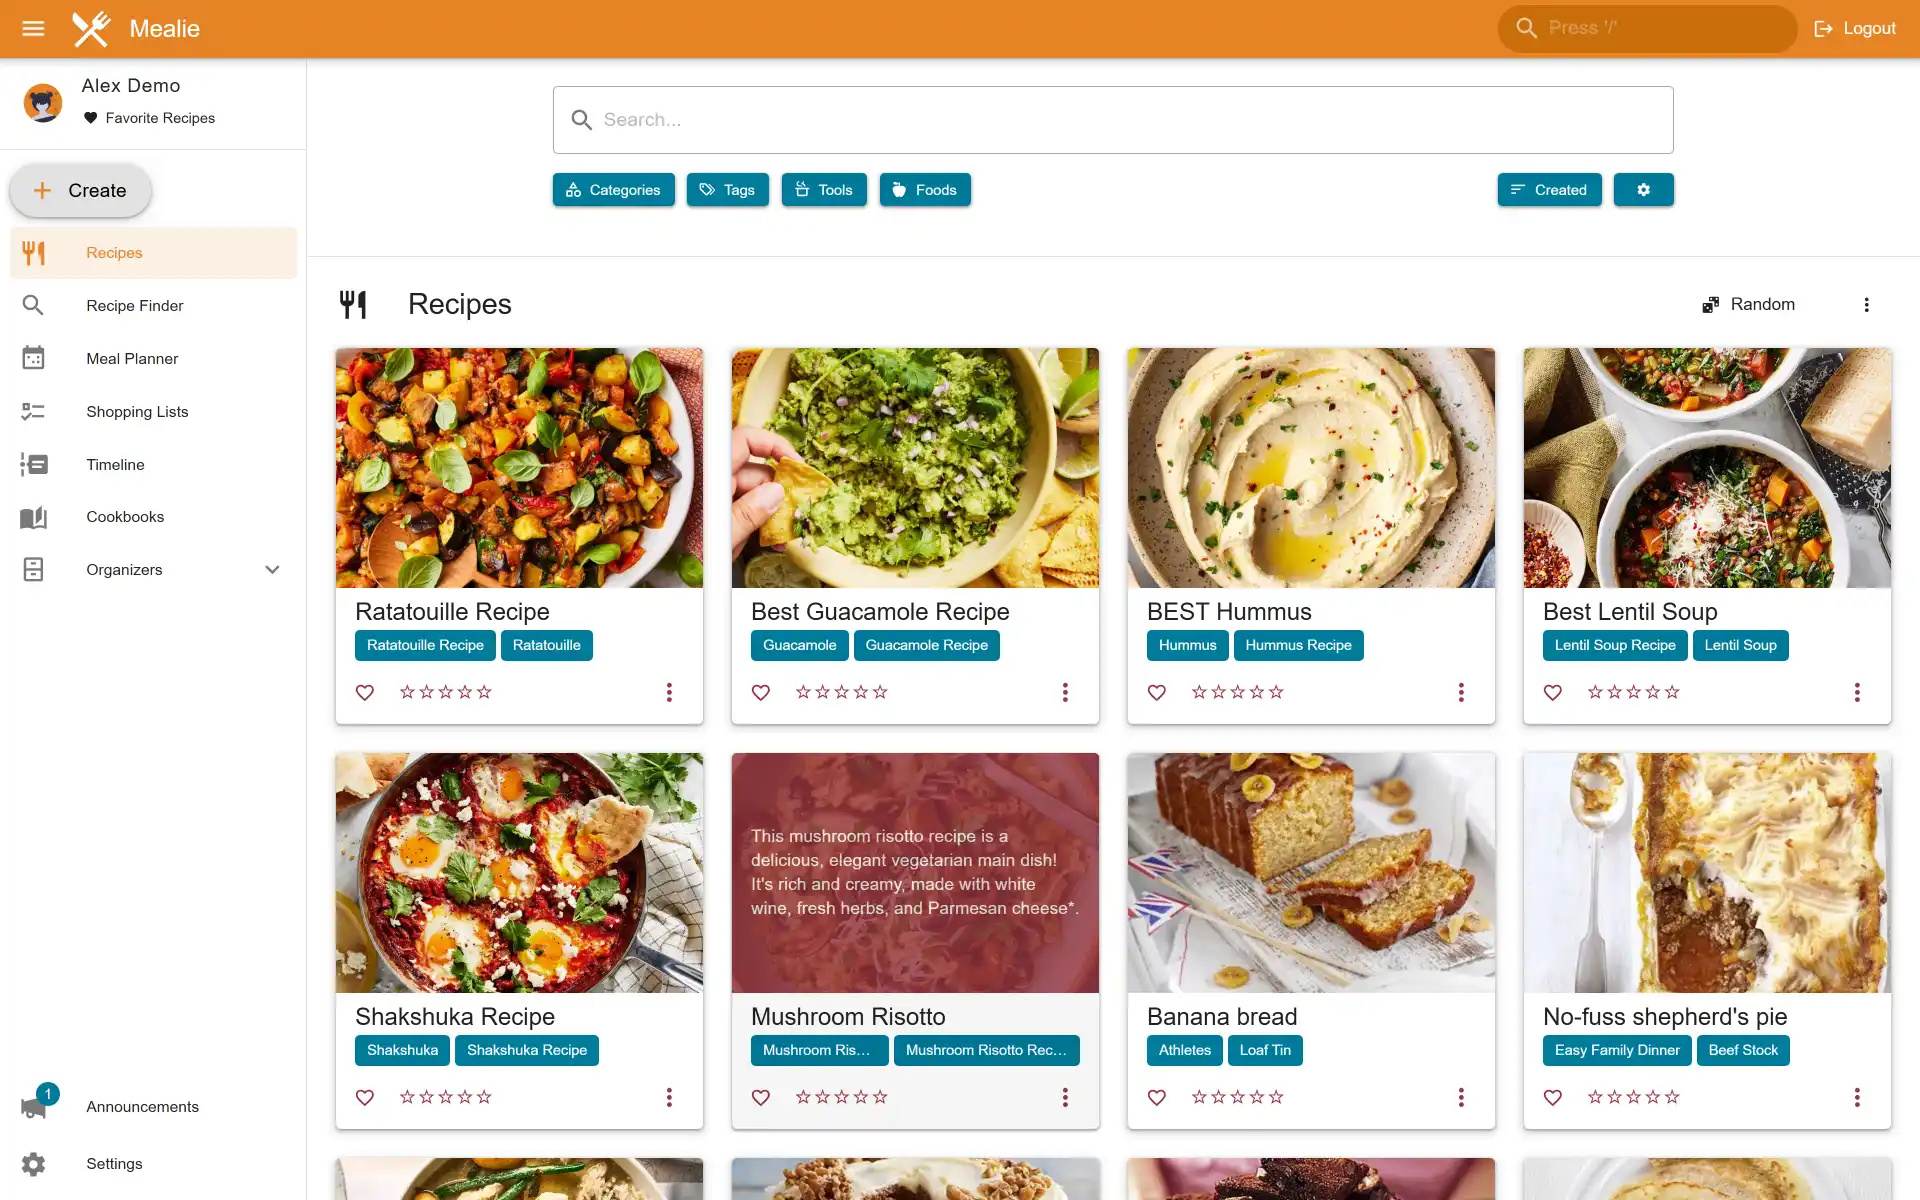
Task: Open the Tools filter dropdown
Action: (824, 190)
